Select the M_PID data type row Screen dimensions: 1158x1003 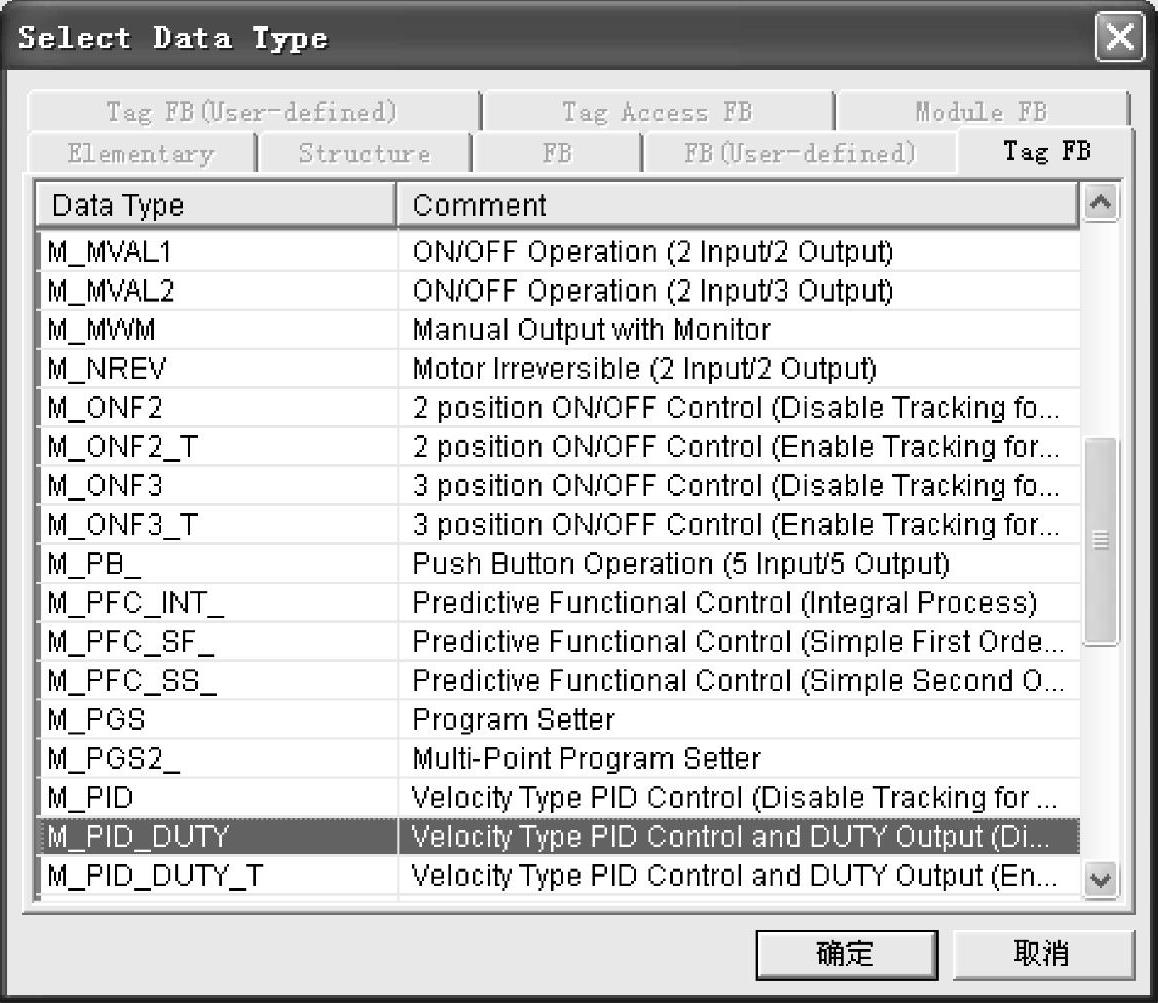pos(558,798)
